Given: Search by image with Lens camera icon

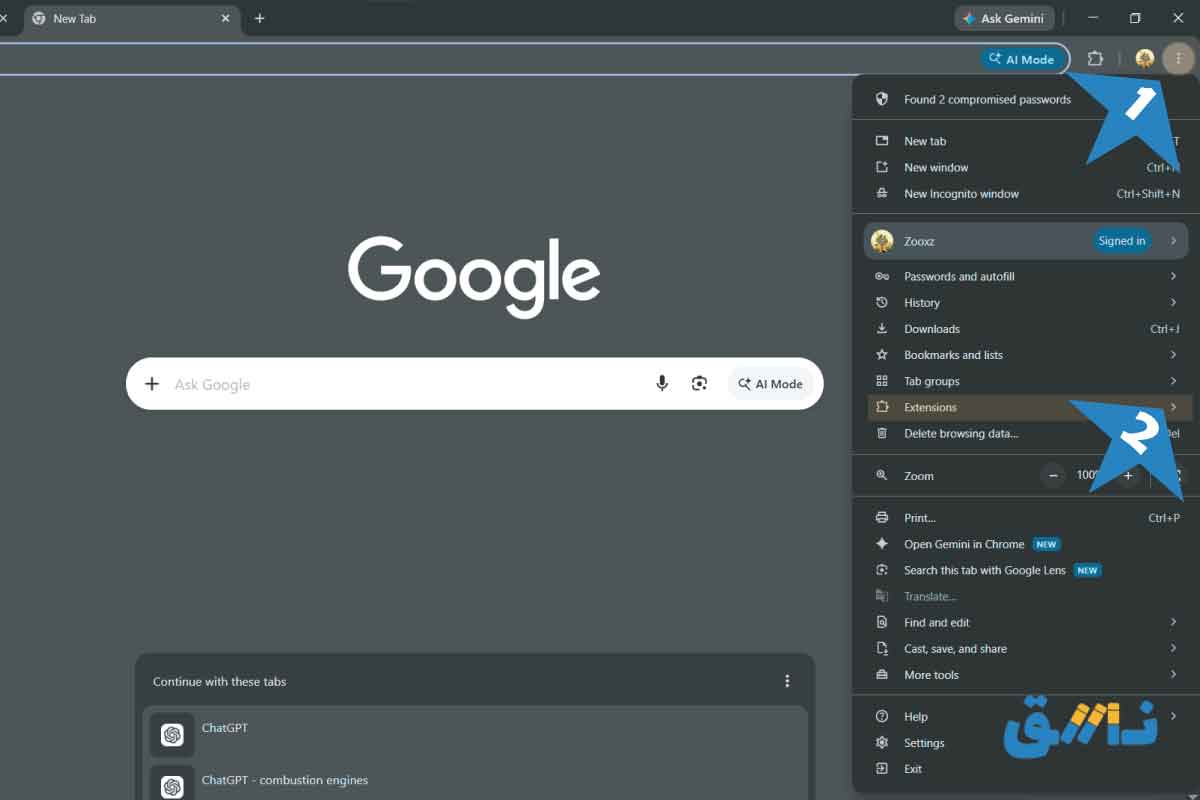Looking at the screenshot, I should click(x=699, y=383).
